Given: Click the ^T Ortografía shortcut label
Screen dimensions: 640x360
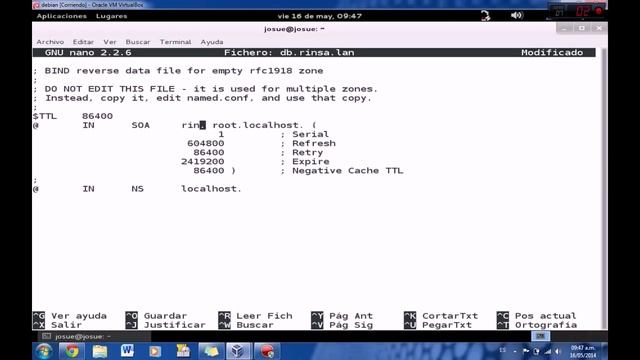Looking at the screenshot, I should tap(537, 325).
